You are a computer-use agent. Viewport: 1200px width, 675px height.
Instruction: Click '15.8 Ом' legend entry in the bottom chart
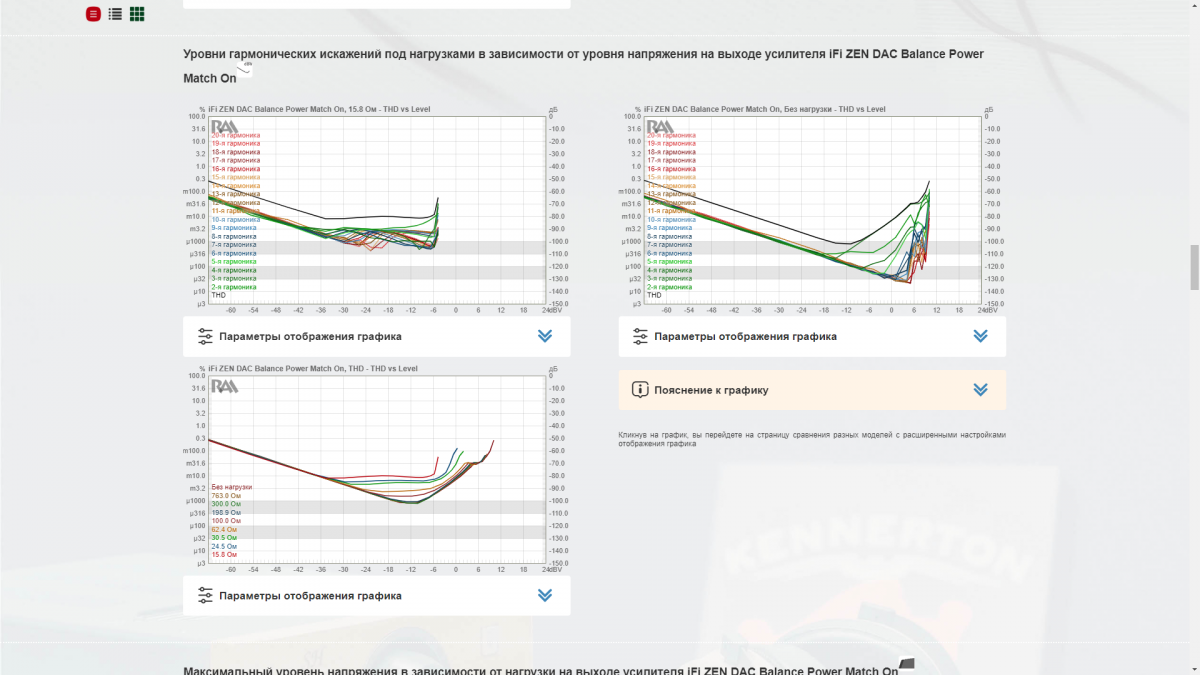coord(224,555)
